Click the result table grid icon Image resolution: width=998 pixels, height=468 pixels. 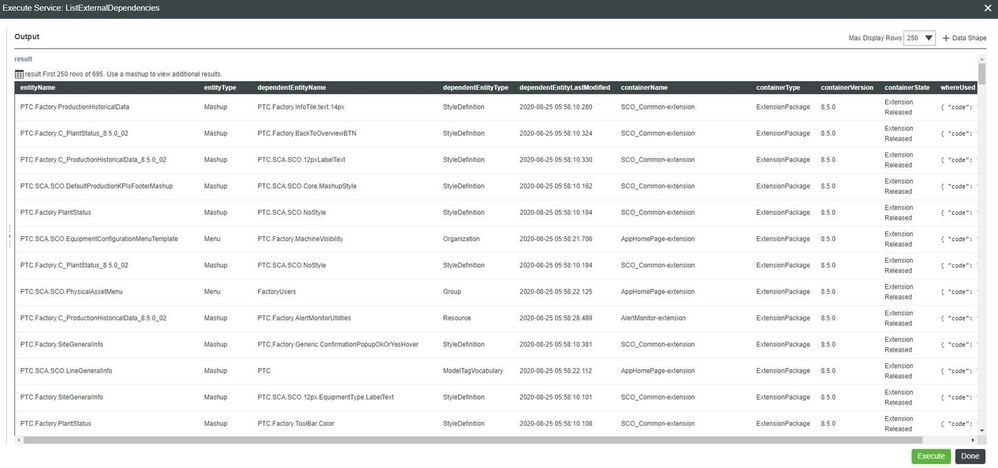point(19,74)
